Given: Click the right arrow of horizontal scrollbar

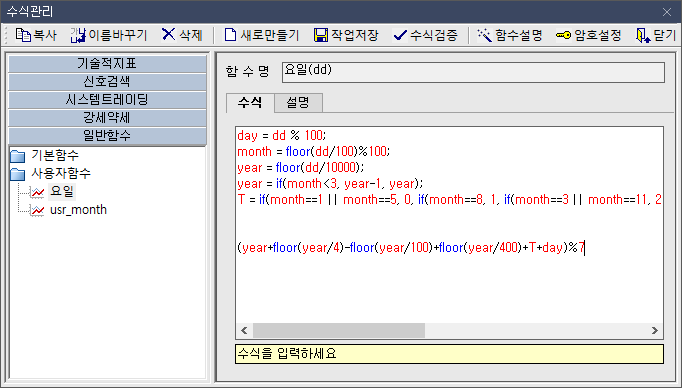Looking at the screenshot, I should click(655, 331).
